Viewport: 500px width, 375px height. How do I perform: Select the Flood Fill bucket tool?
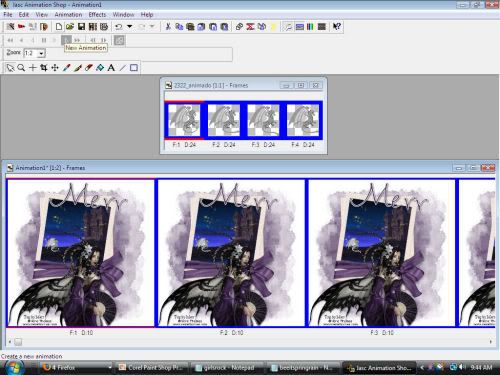pyautogui.click(x=100, y=68)
